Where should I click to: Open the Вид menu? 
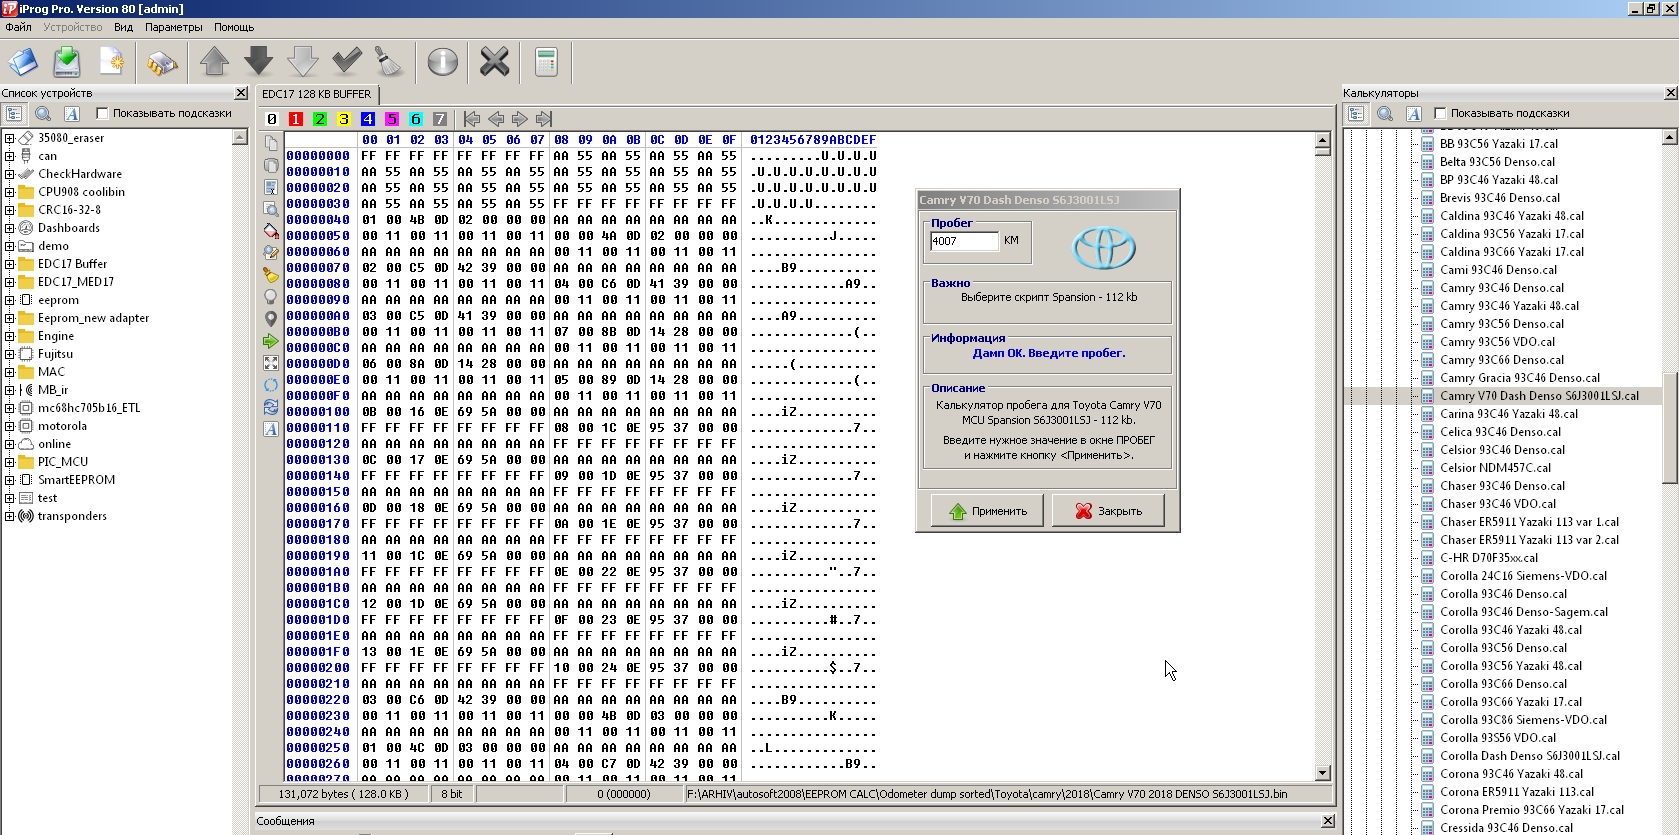(123, 27)
